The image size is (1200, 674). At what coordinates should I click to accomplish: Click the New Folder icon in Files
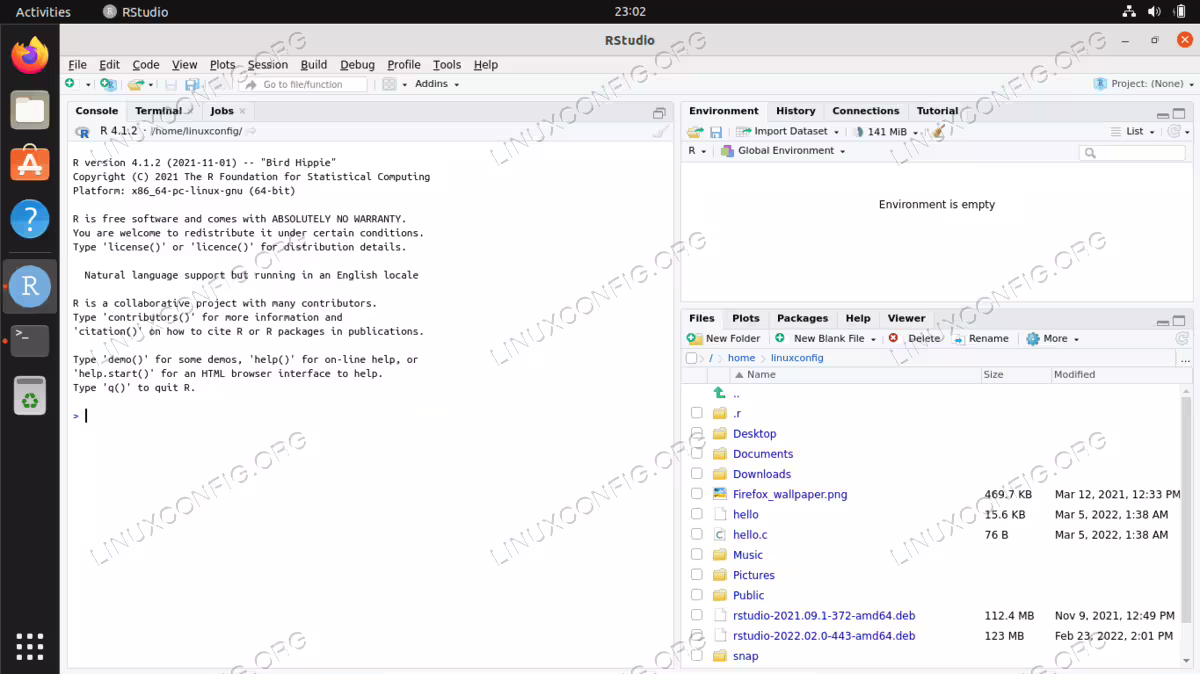click(x=695, y=338)
